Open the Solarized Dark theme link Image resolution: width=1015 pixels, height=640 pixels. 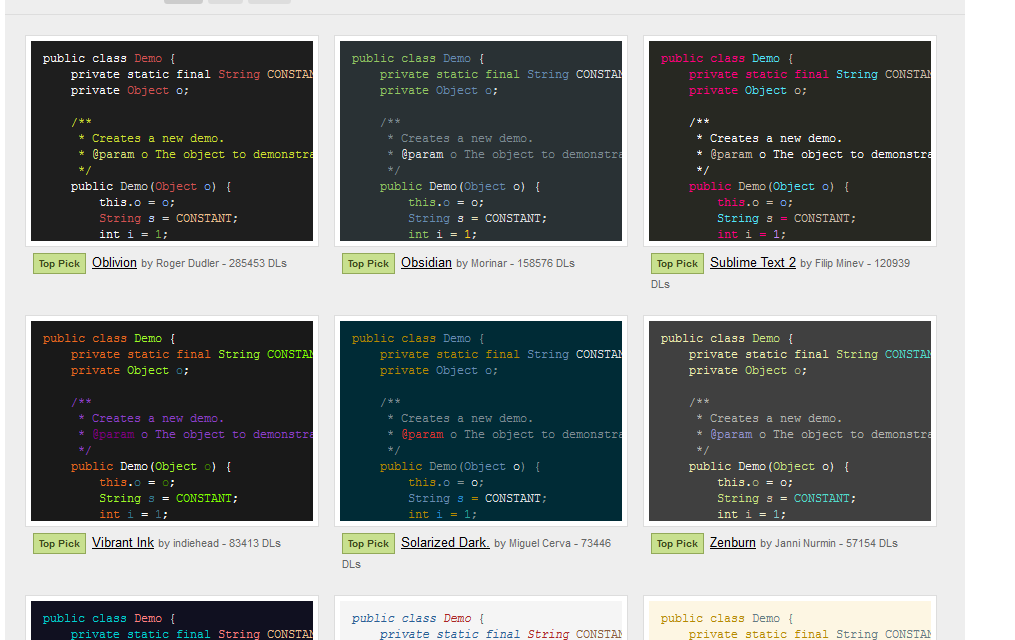[445, 543]
